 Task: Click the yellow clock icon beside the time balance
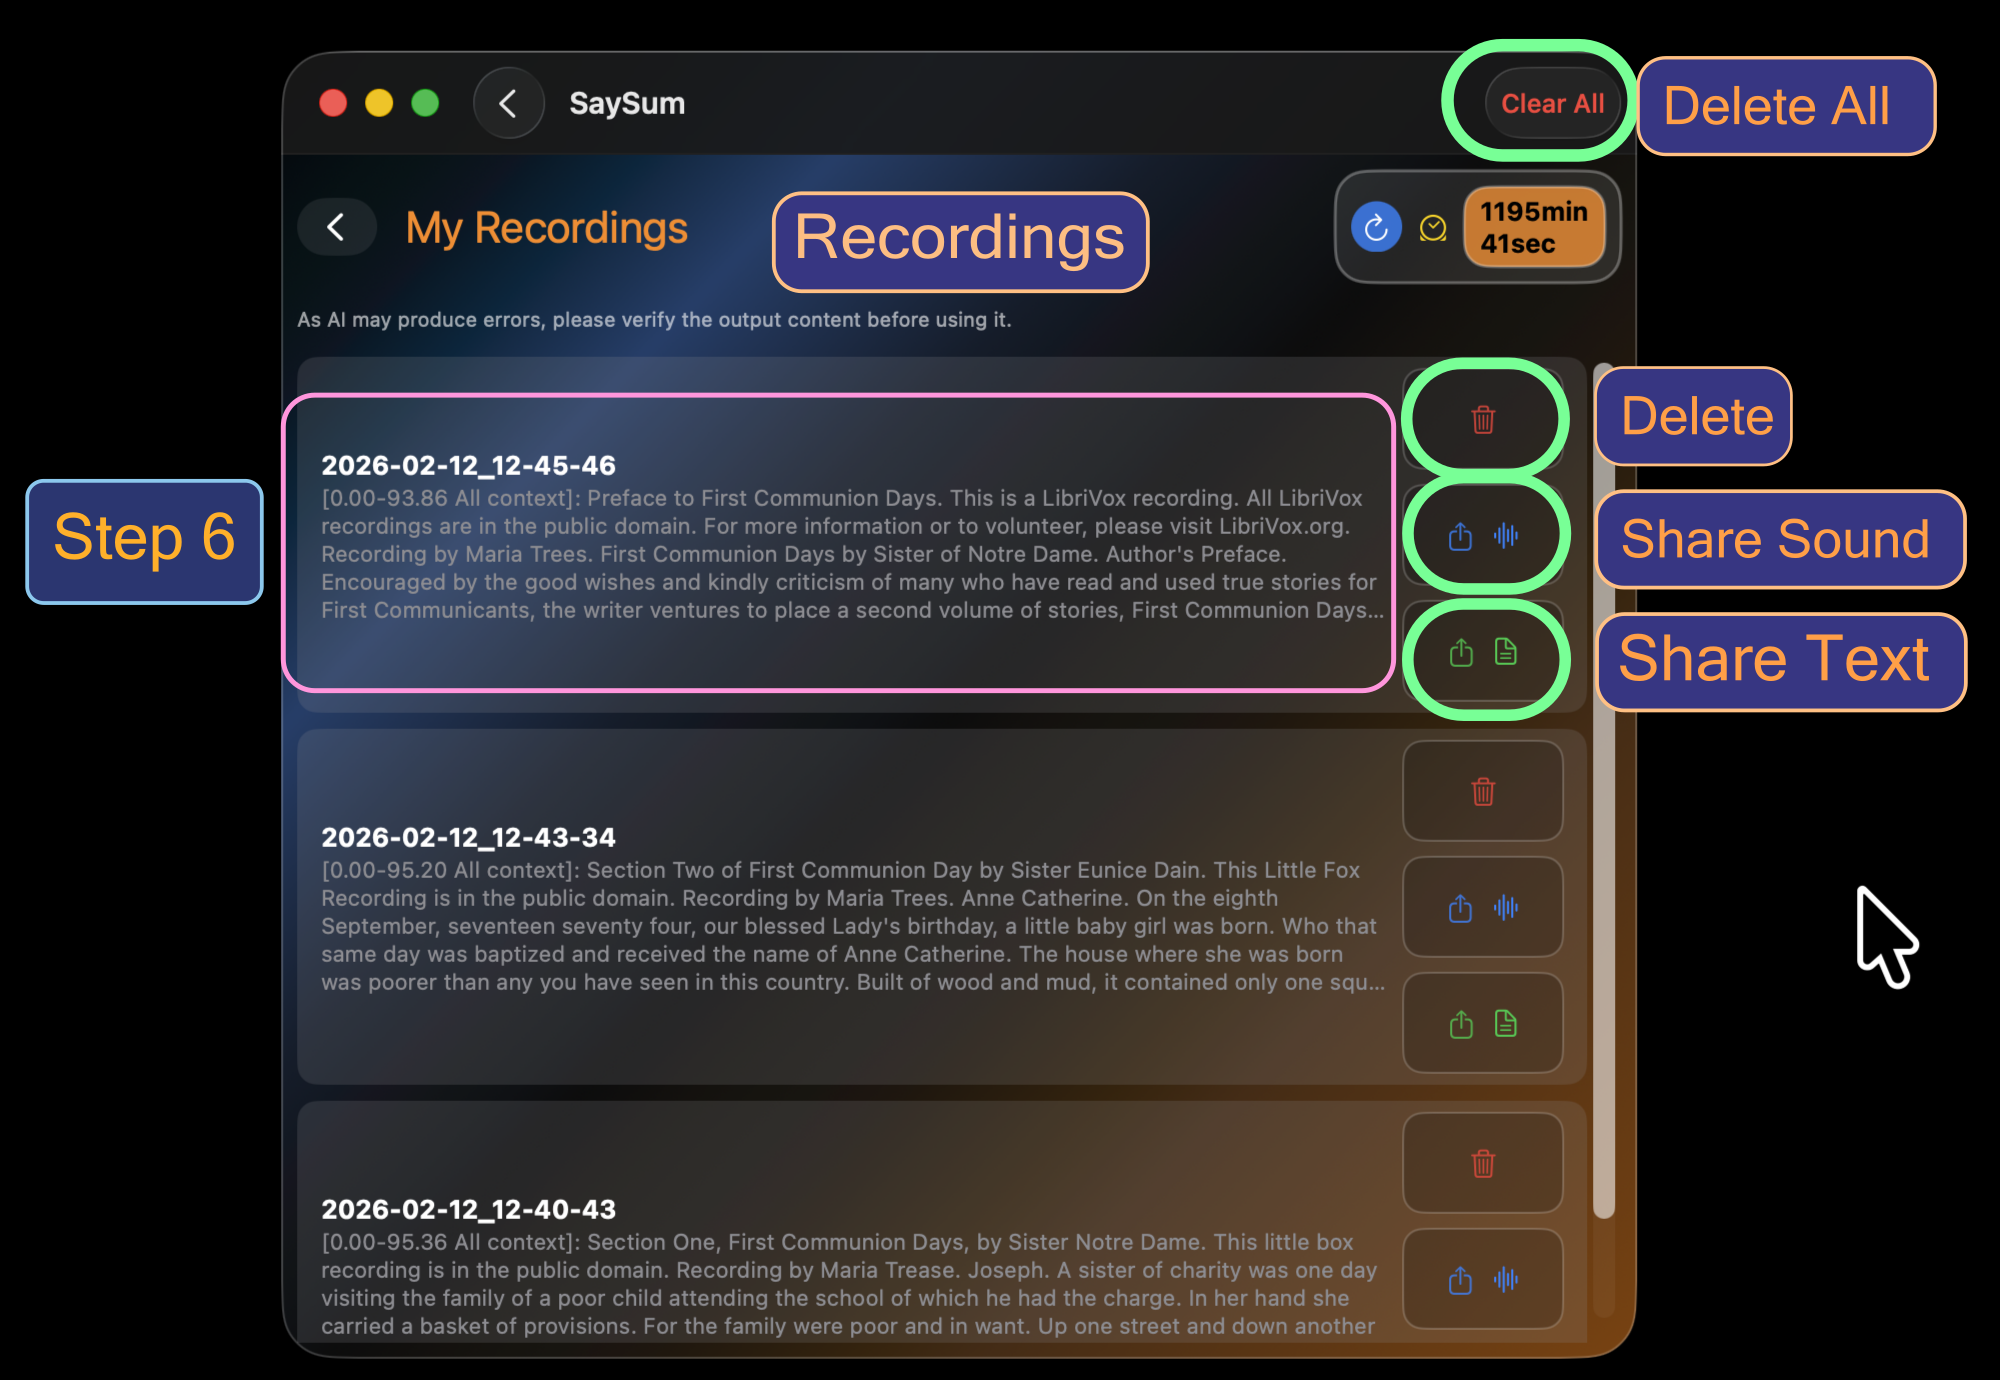click(1432, 226)
